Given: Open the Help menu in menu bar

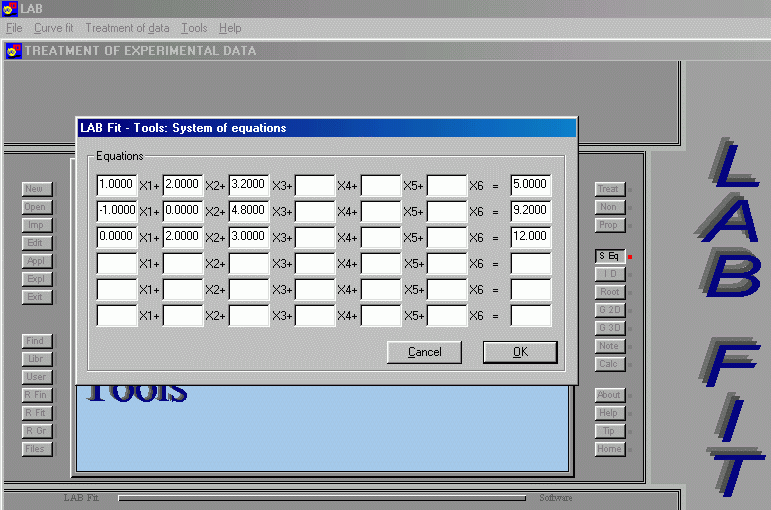Looking at the screenshot, I should [230, 28].
